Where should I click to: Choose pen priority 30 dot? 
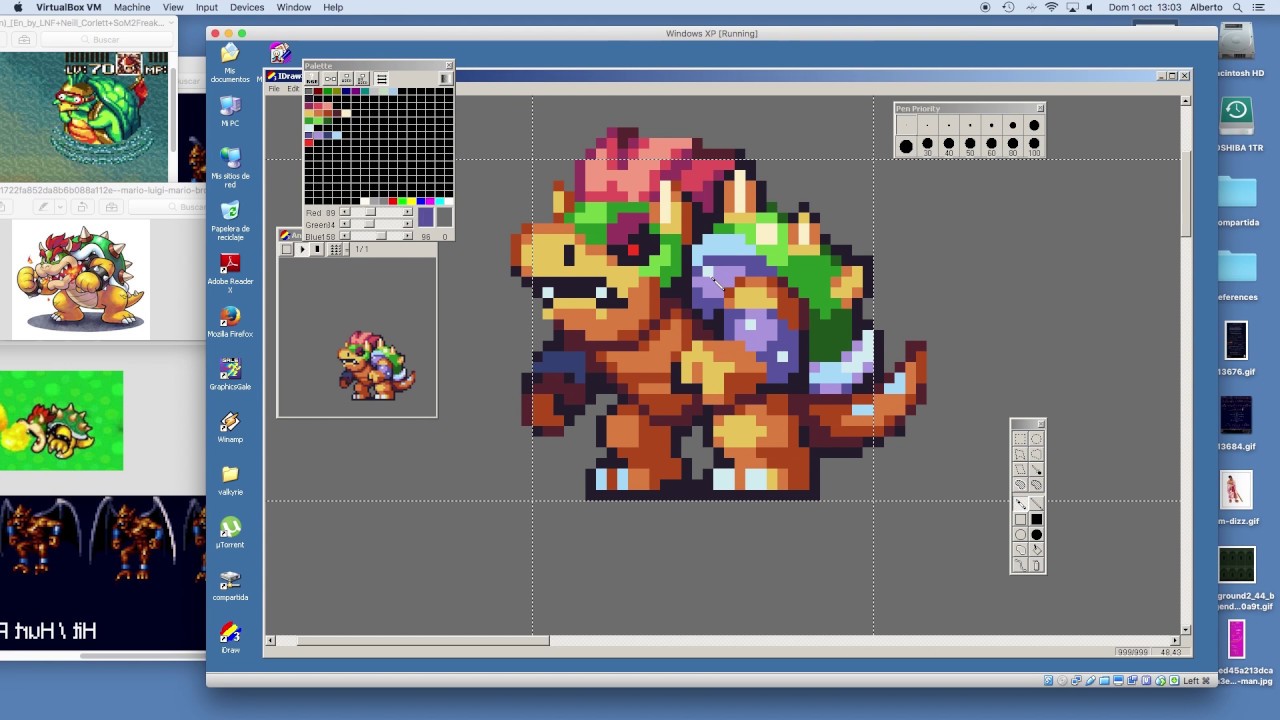pyautogui.click(x=927, y=146)
